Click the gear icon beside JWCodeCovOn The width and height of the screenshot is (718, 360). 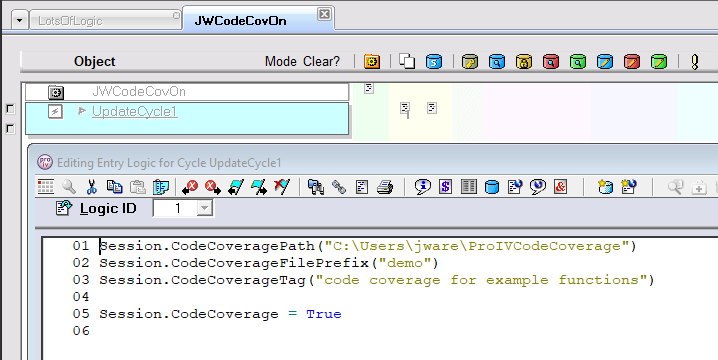[56, 93]
